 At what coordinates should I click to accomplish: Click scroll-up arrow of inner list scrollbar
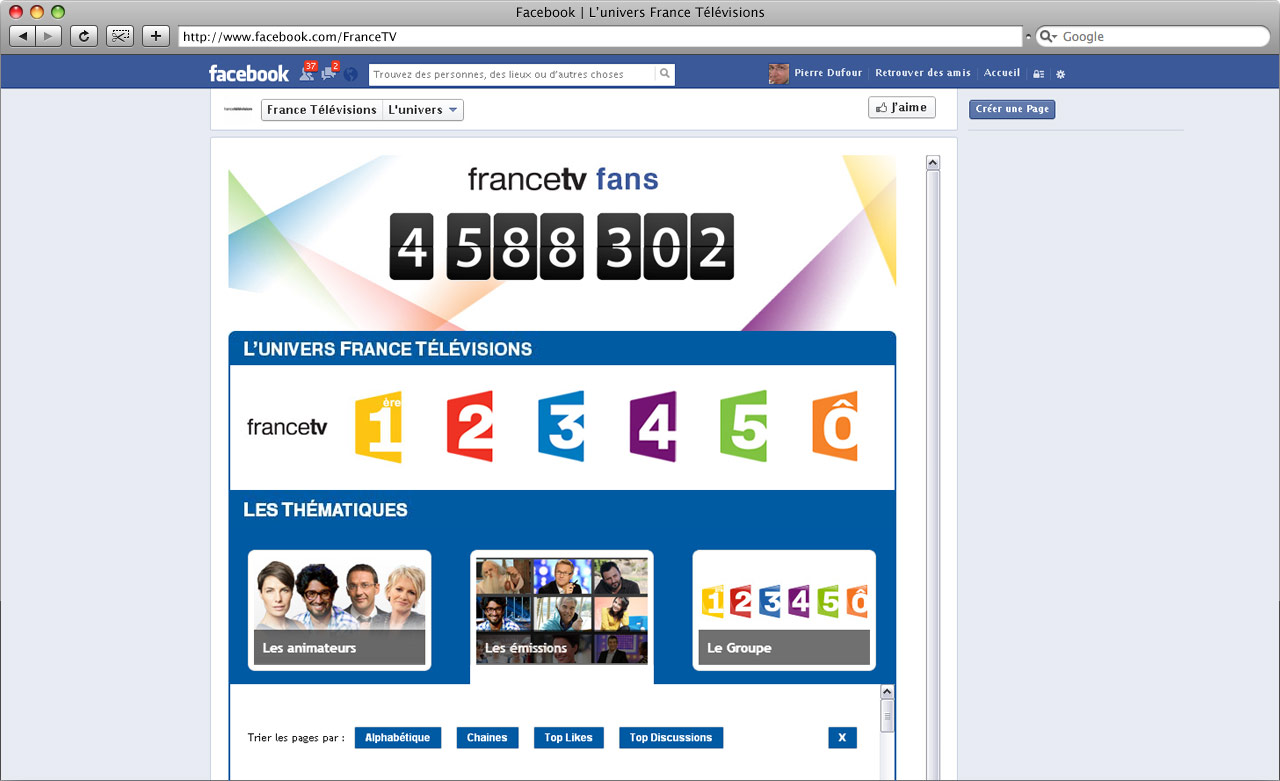pos(887,692)
